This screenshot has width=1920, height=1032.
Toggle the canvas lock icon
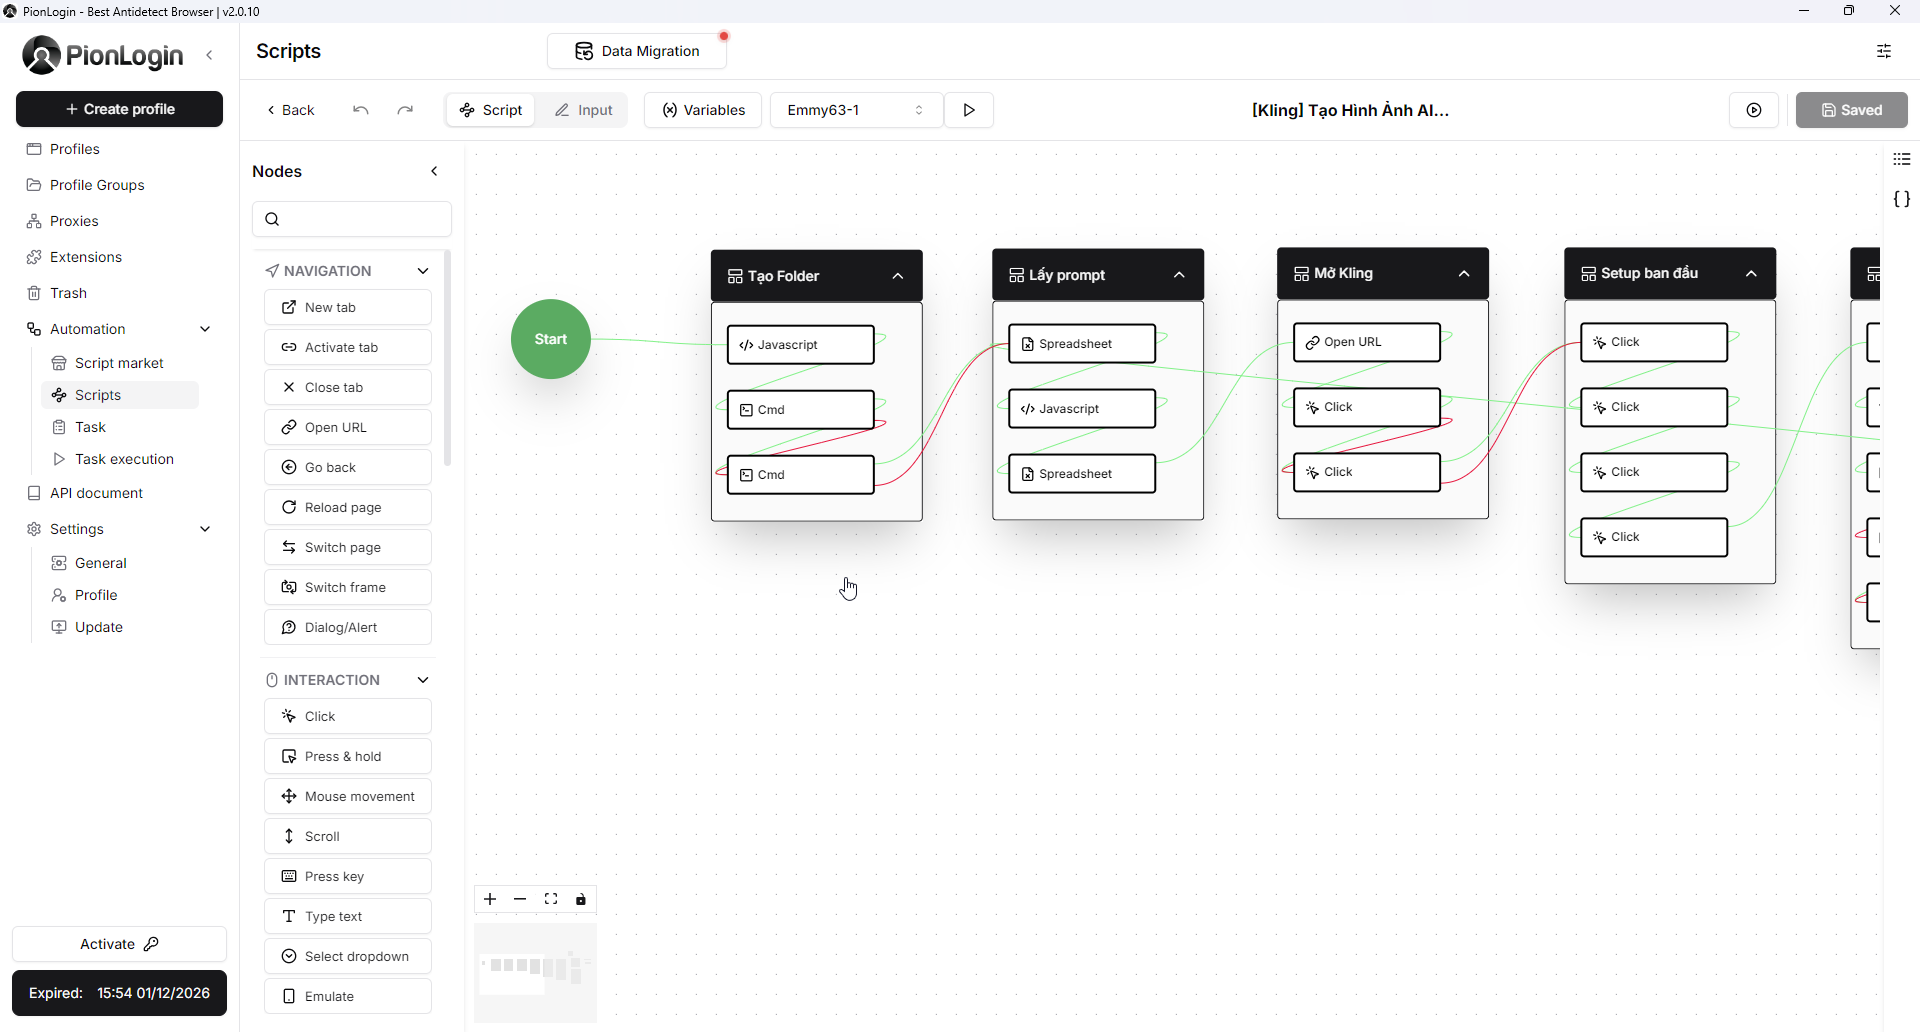pyautogui.click(x=581, y=899)
